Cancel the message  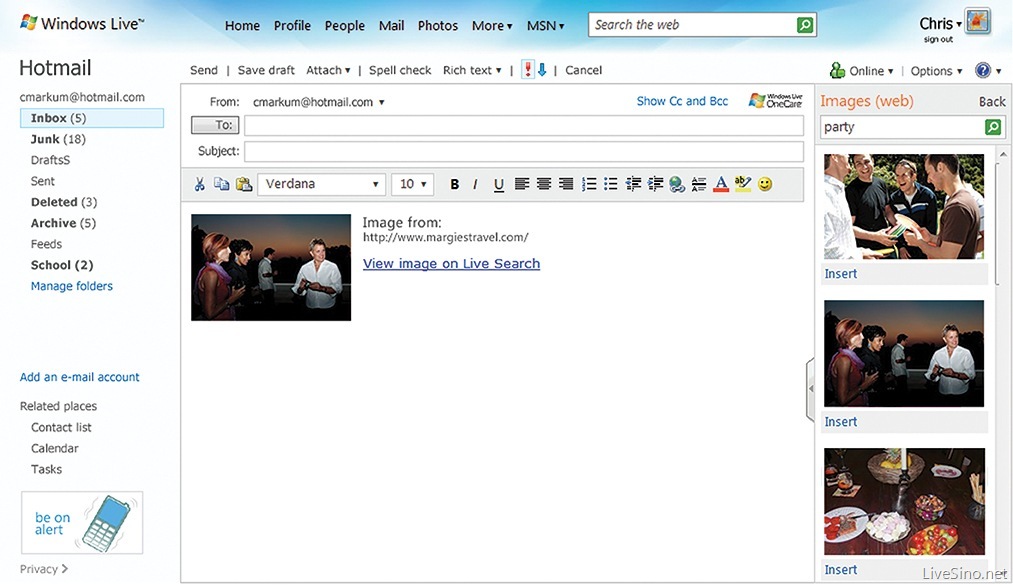click(583, 70)
